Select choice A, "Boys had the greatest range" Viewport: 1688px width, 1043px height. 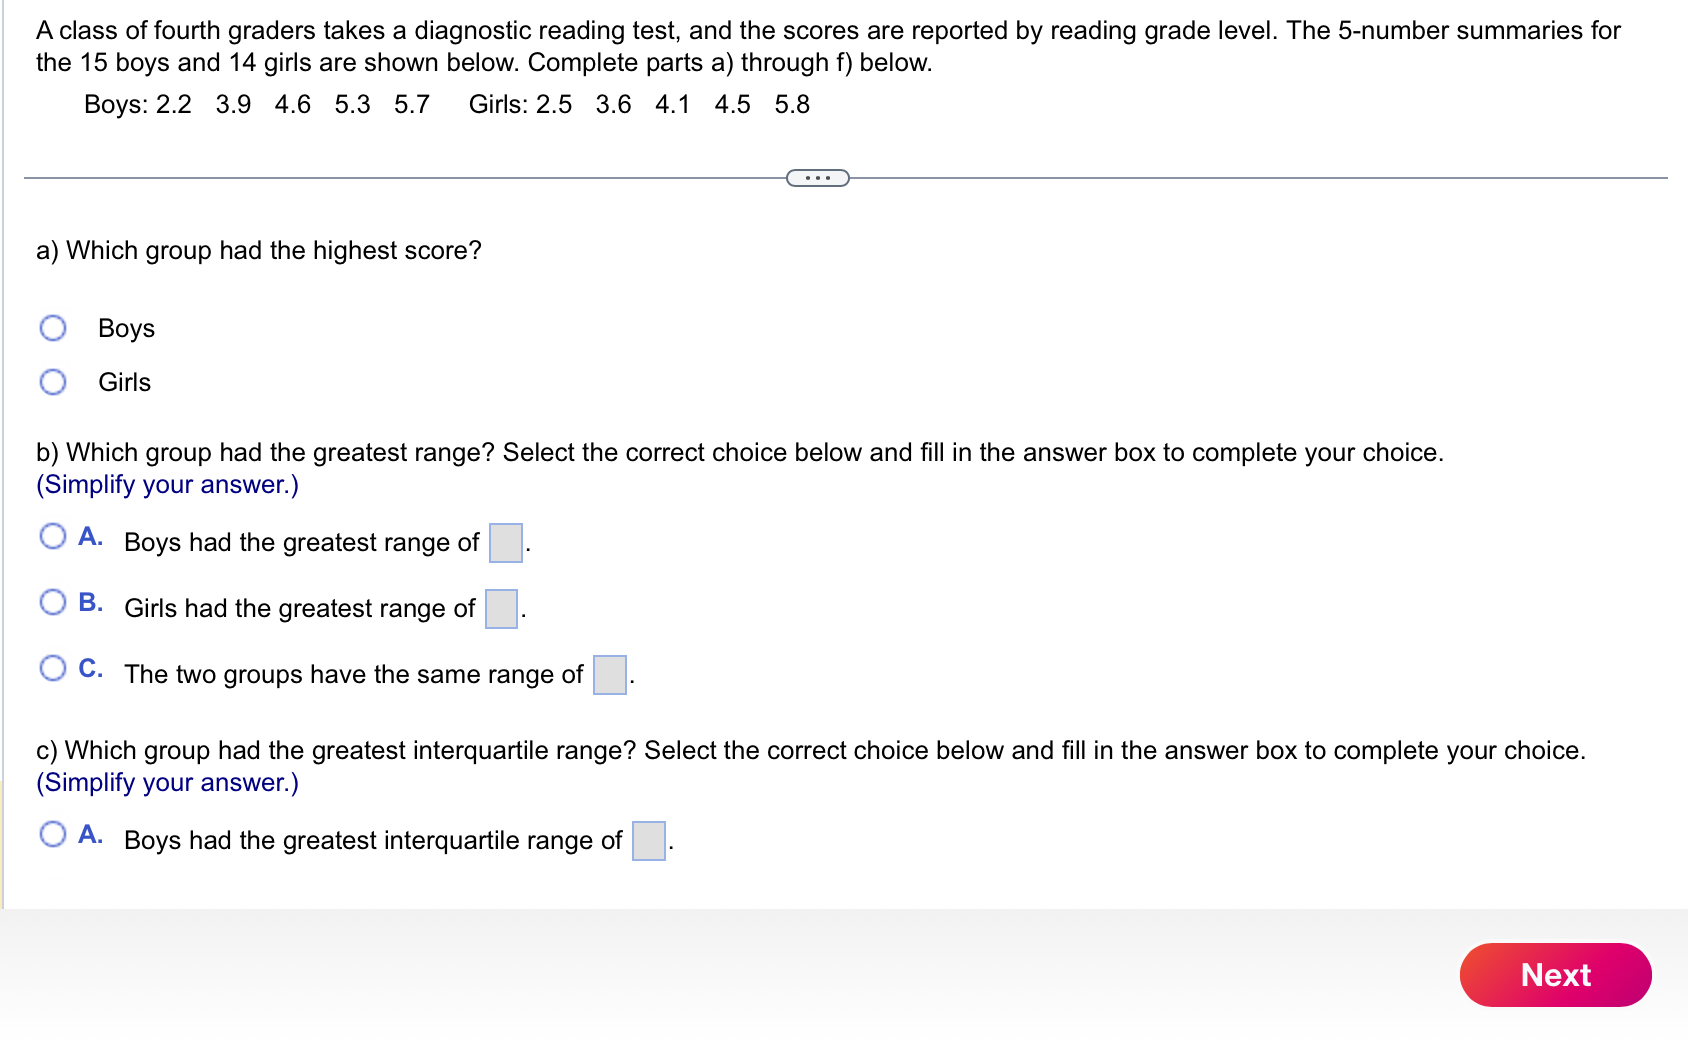[x=53, y=536]
